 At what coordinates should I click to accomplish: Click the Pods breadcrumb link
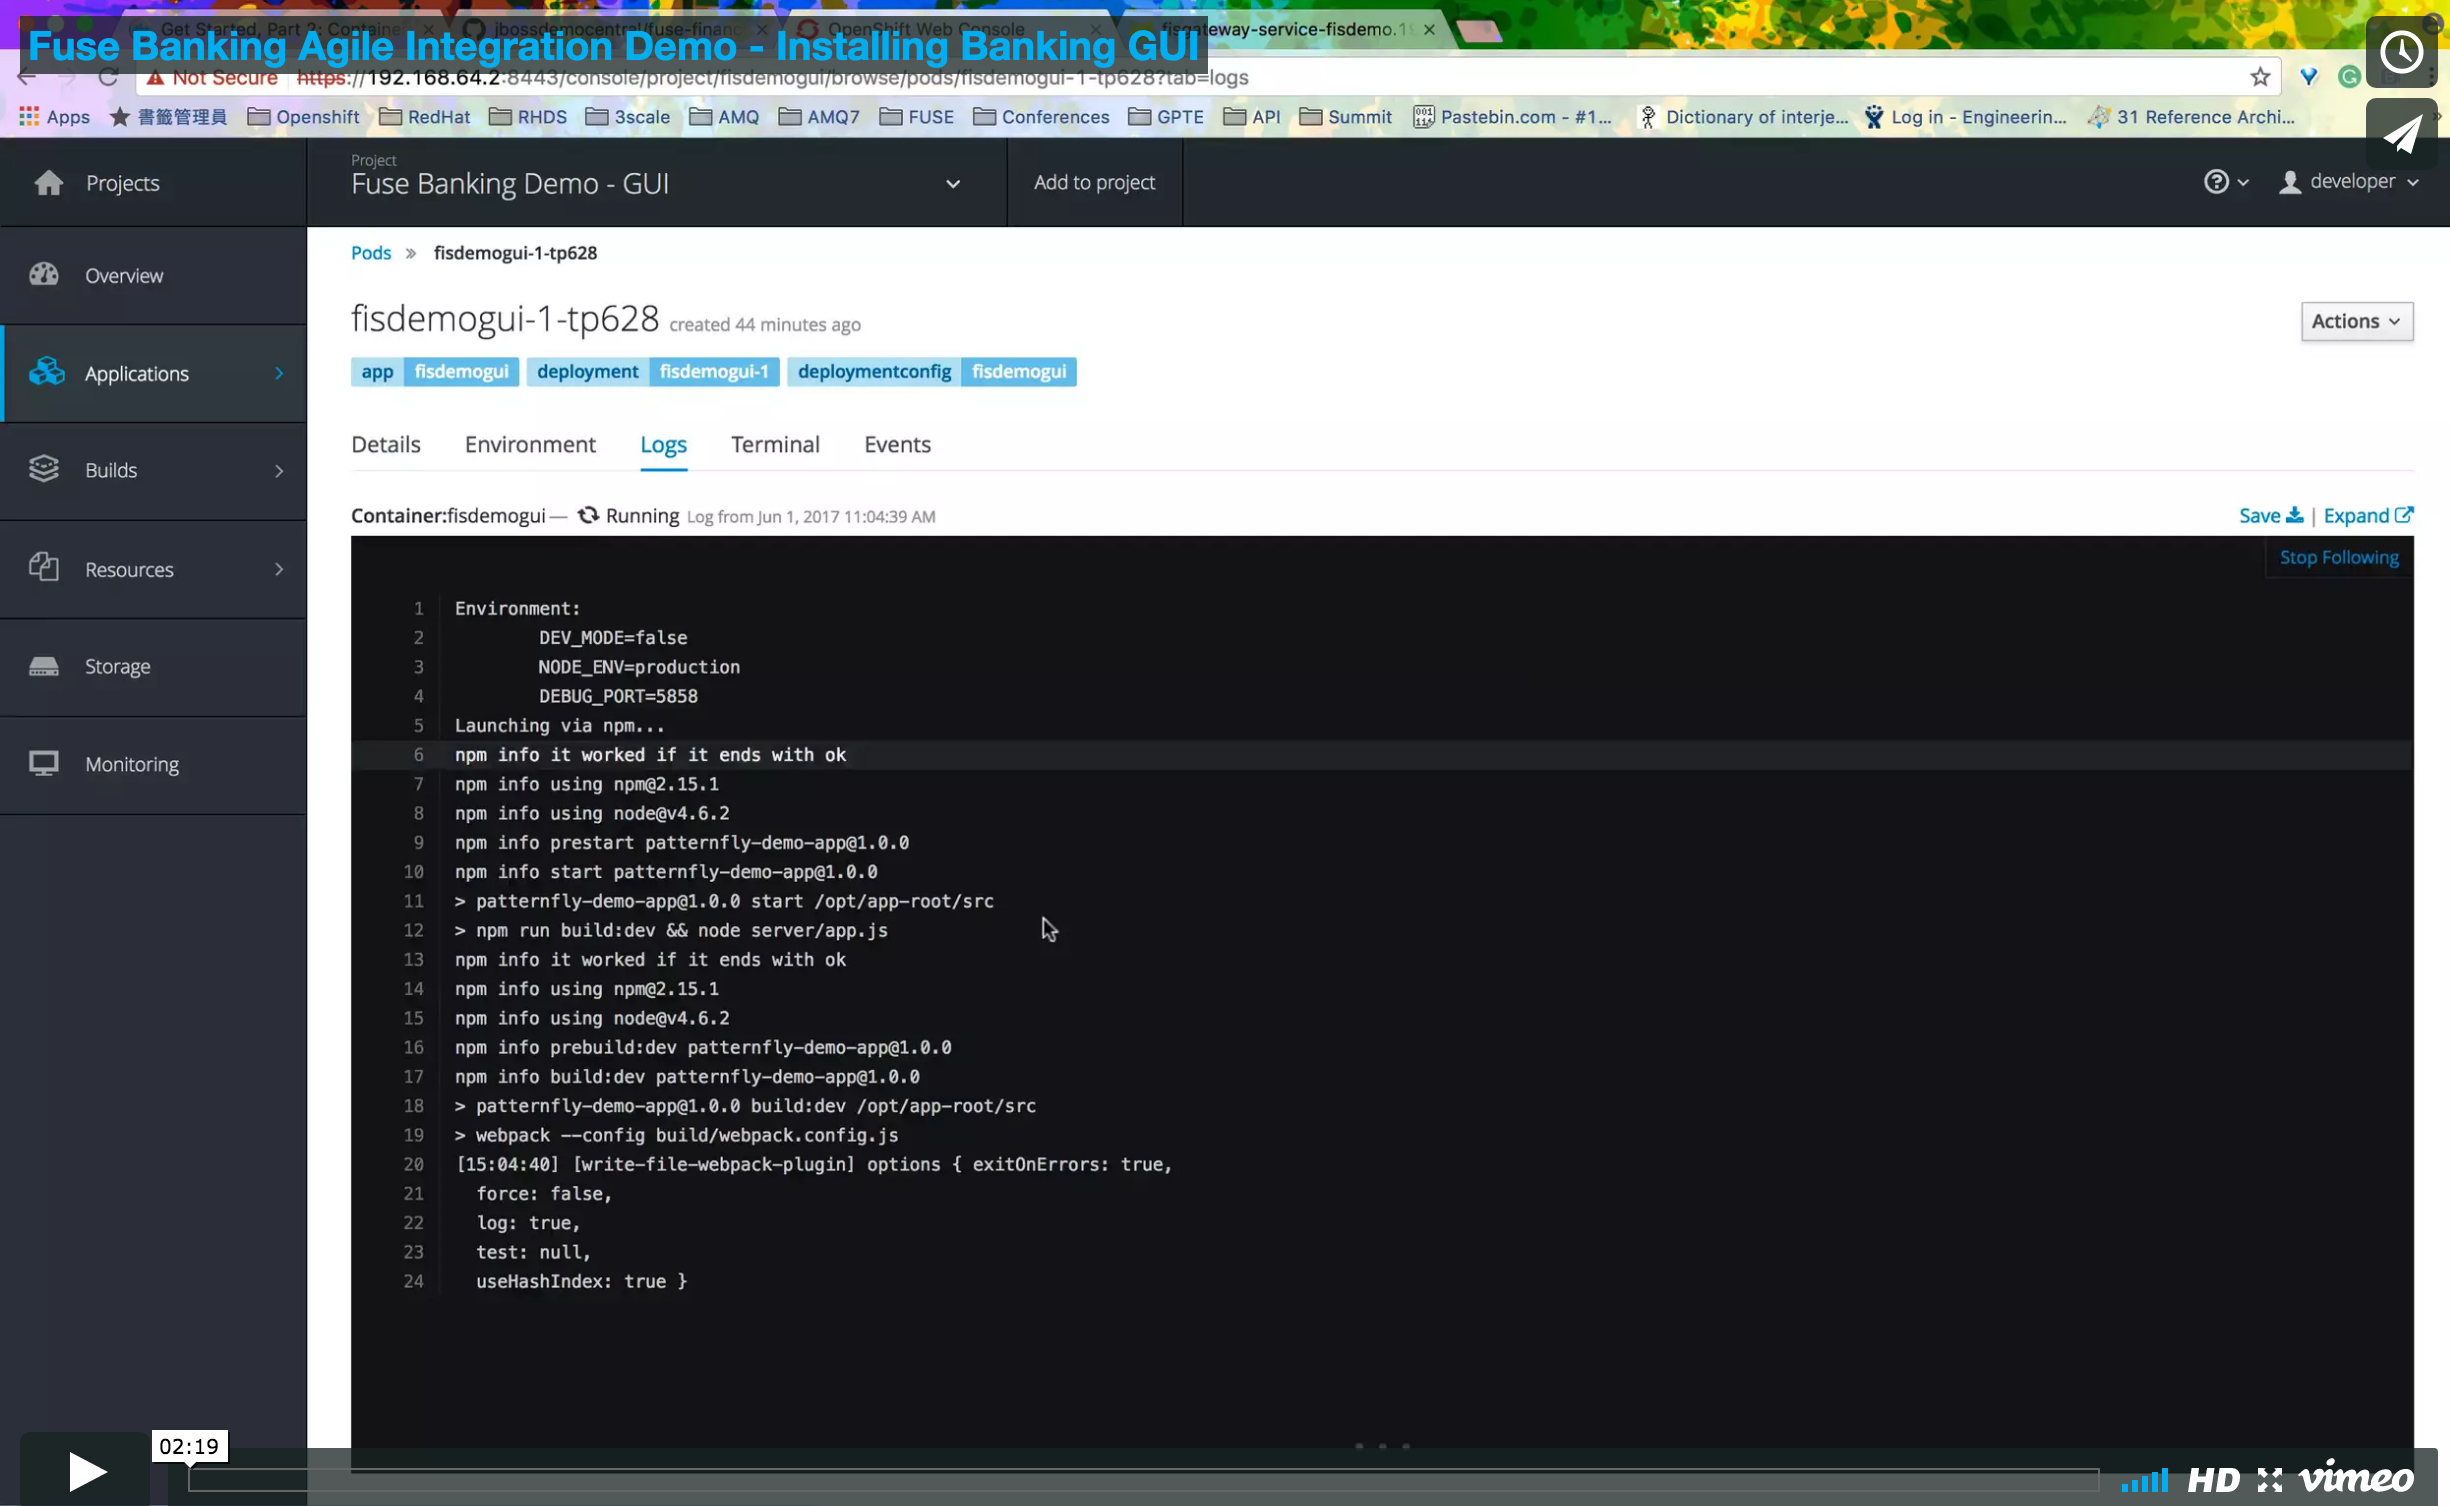[x=370, y=253]
